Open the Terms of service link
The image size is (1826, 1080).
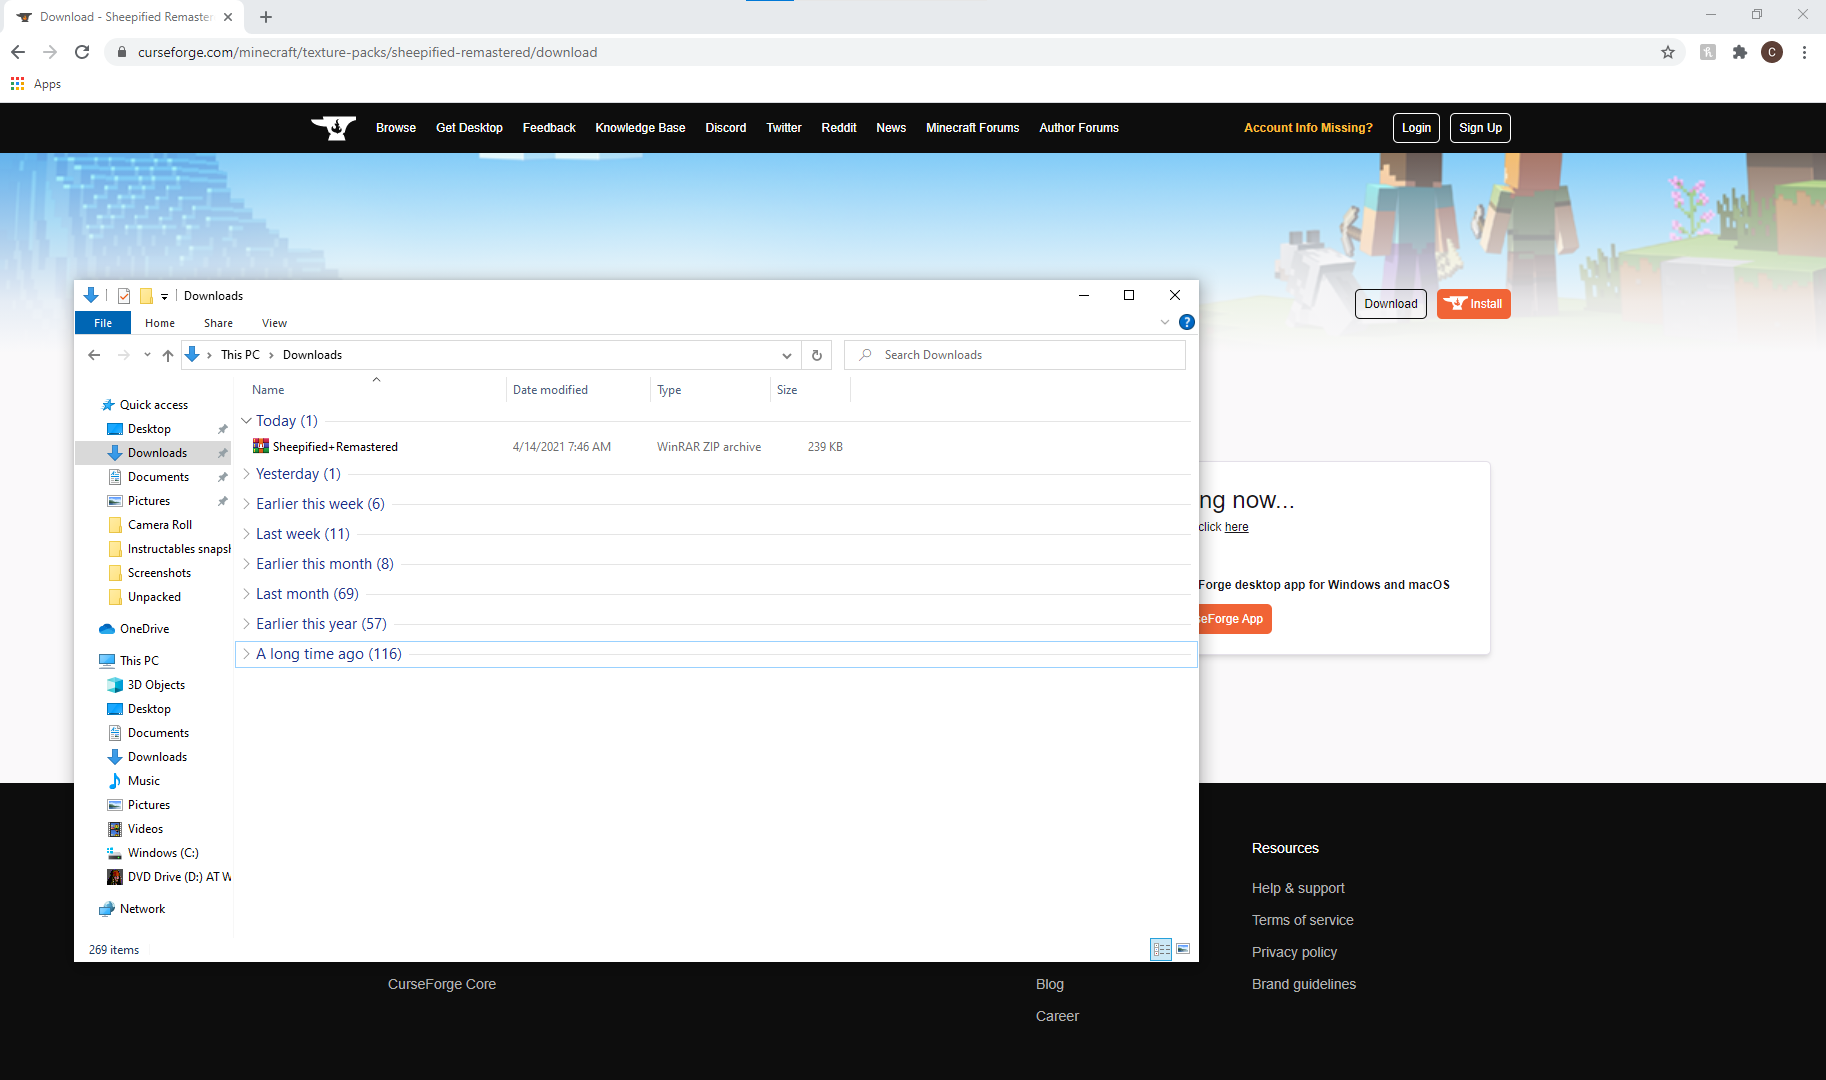[x=1302, y=919]
